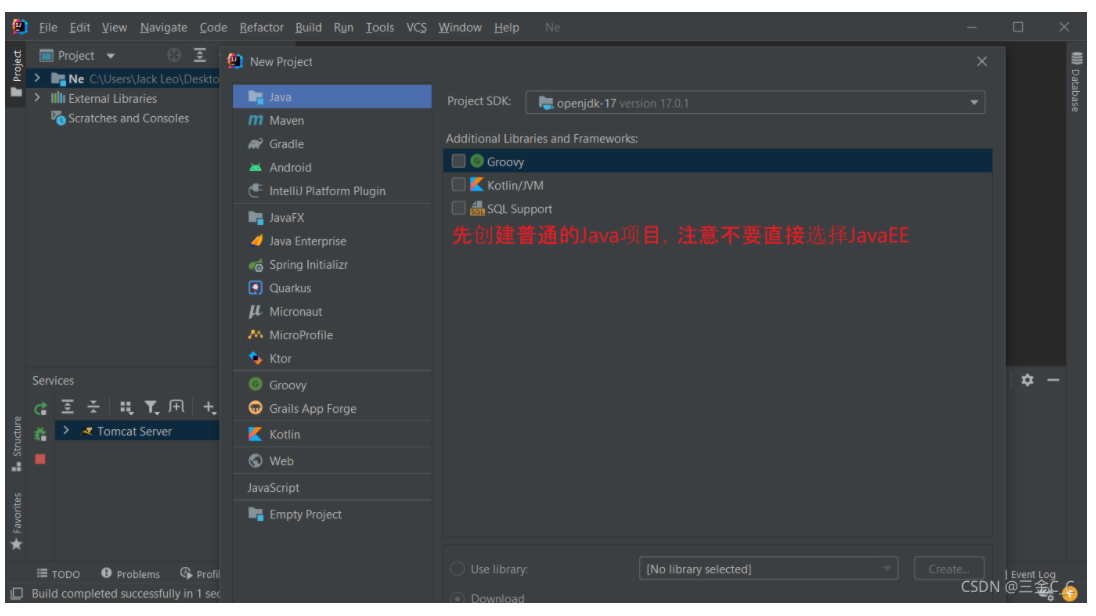Pick the Gradle project type
Screen dimensions: 1096x616
coord(332,143)
